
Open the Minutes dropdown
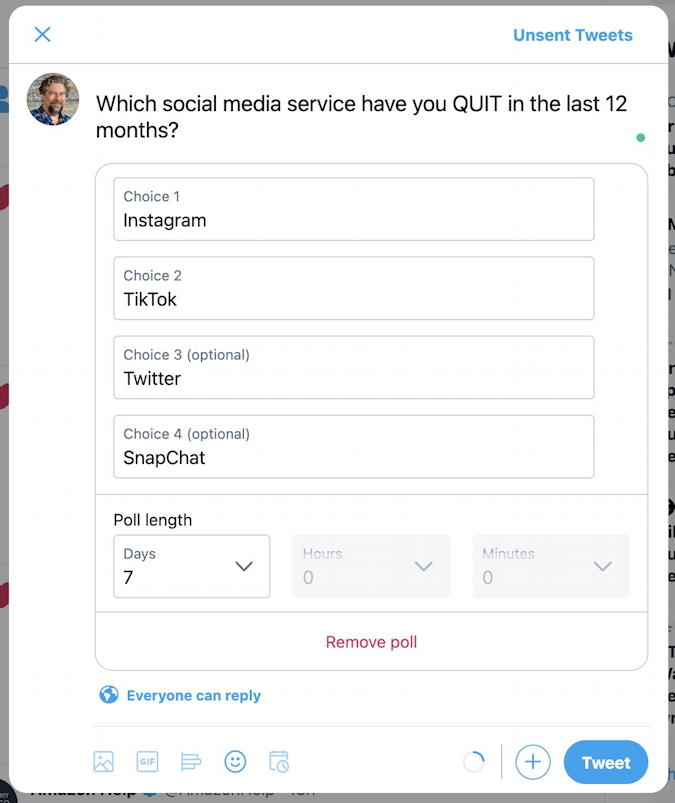550,566
